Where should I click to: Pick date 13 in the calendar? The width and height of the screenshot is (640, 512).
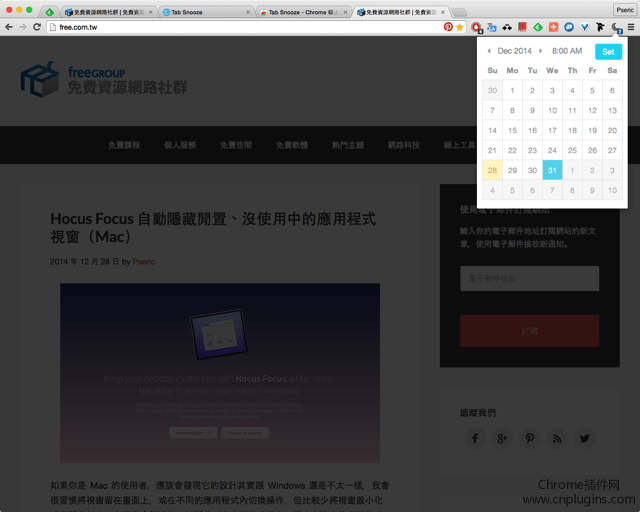tap(612, 110)
